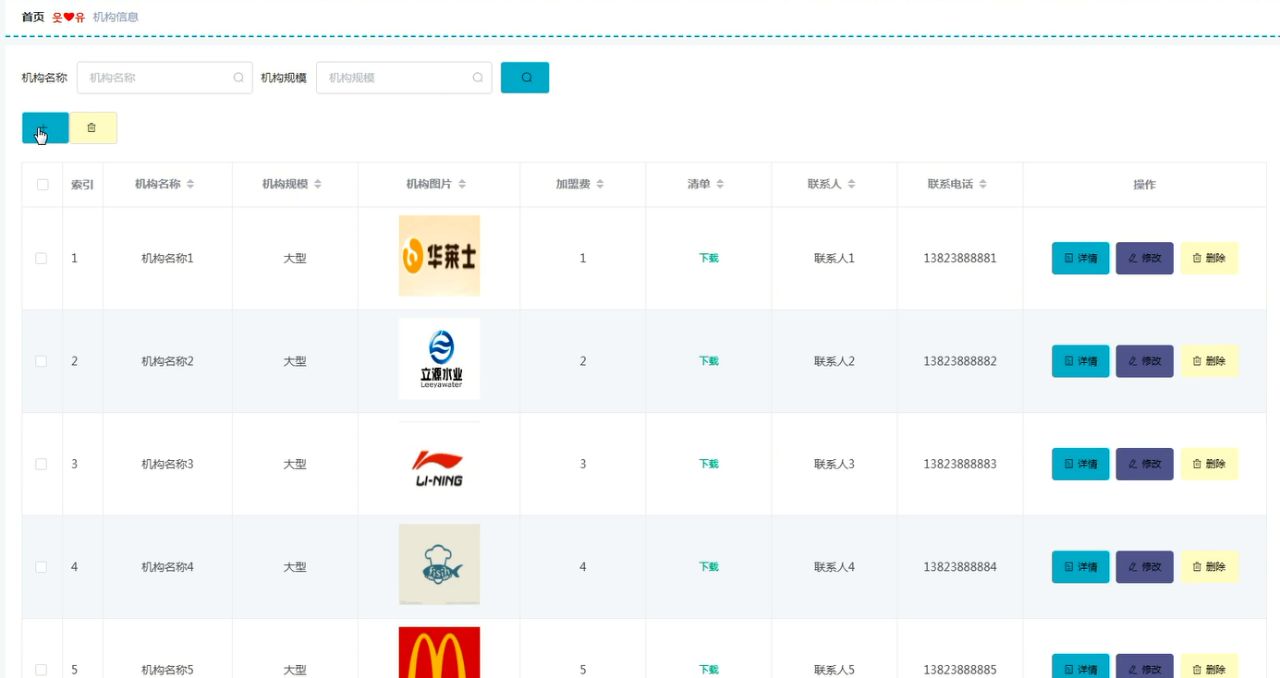Click magnifier icon in 机构规模 search field

point(478,78)
